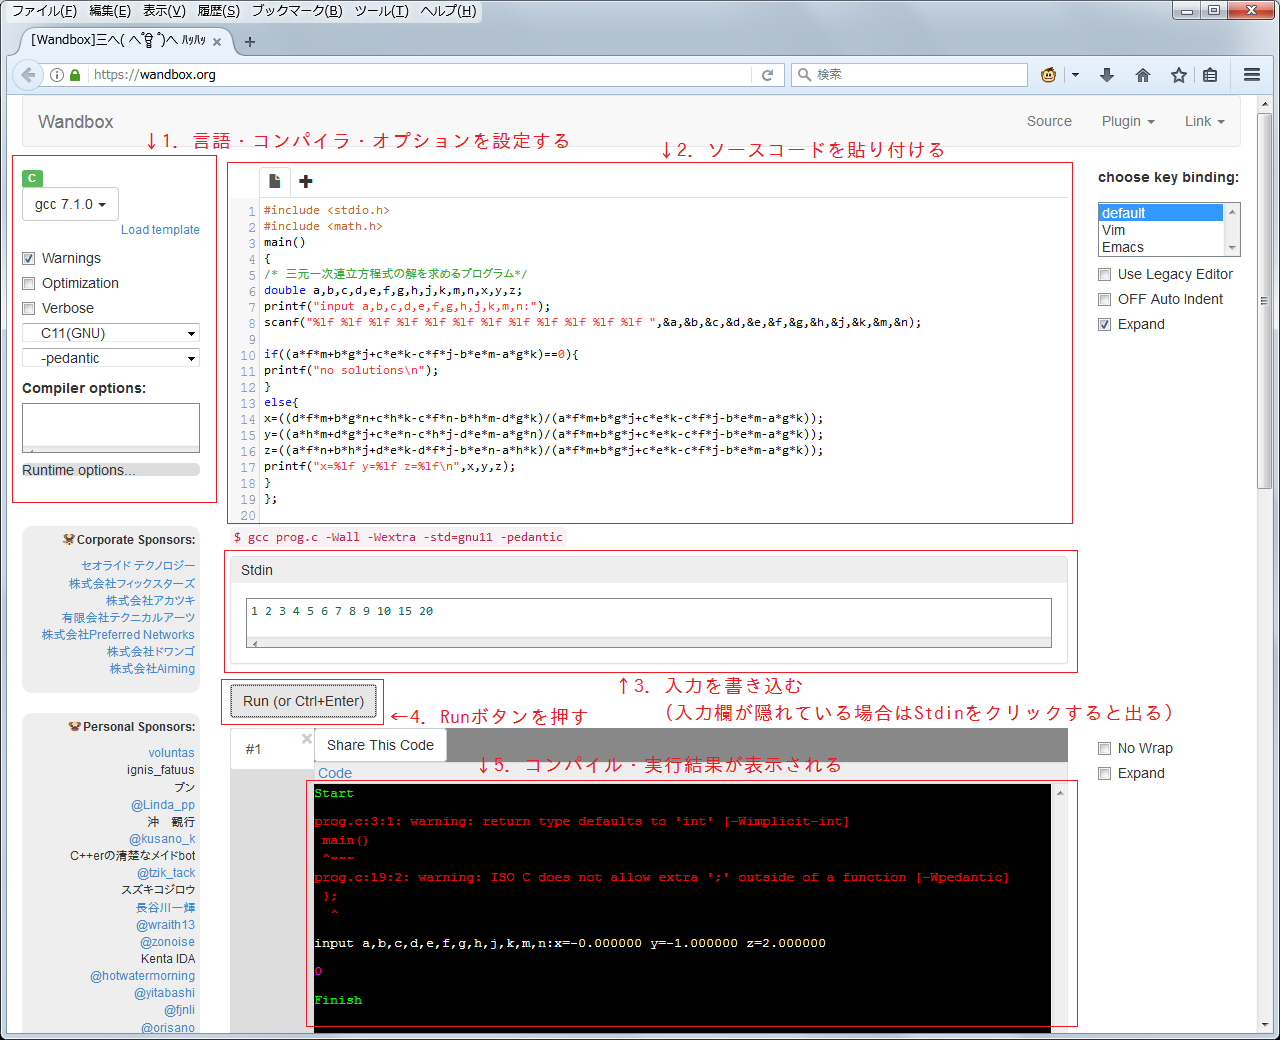Image resolution: width=1280 pixels, height=1040 pixels.
Task: Enable the Optimization checkbox
Action: pyautogui.click(x=29, y=283)
